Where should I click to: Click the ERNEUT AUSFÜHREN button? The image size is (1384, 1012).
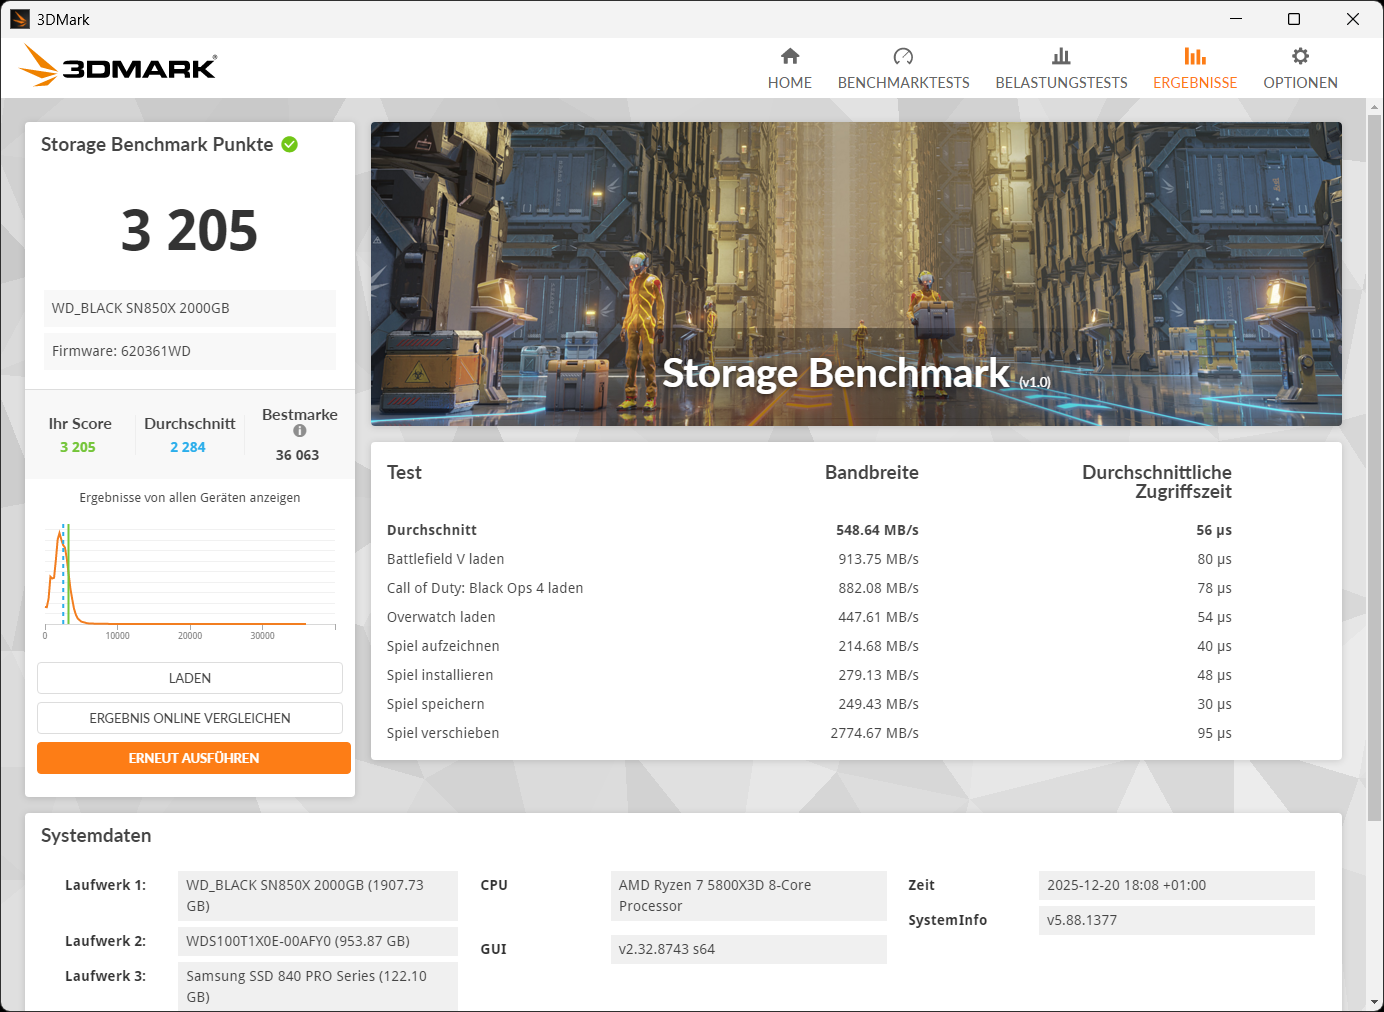click(194, 758)
